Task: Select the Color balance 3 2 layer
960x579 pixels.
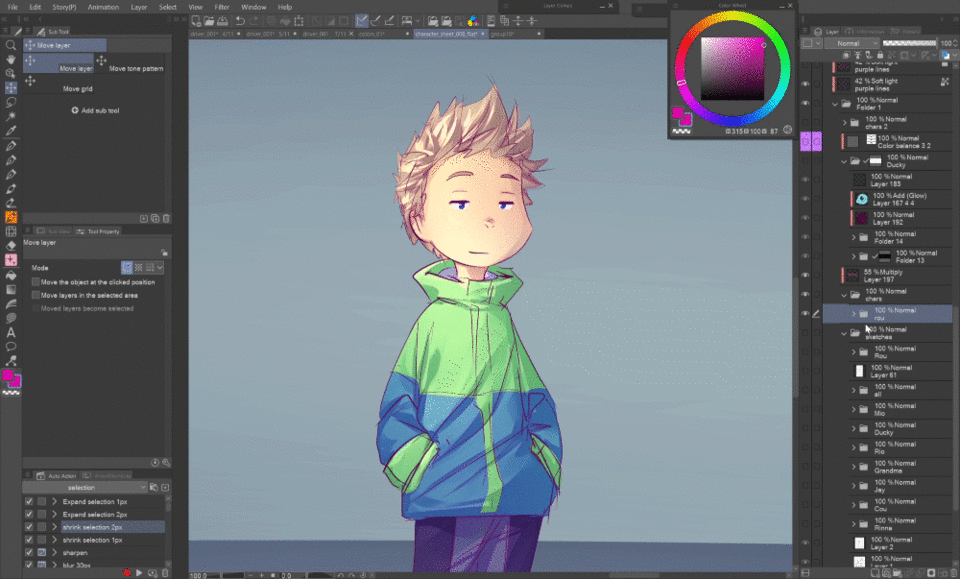Action: (896, 142)
